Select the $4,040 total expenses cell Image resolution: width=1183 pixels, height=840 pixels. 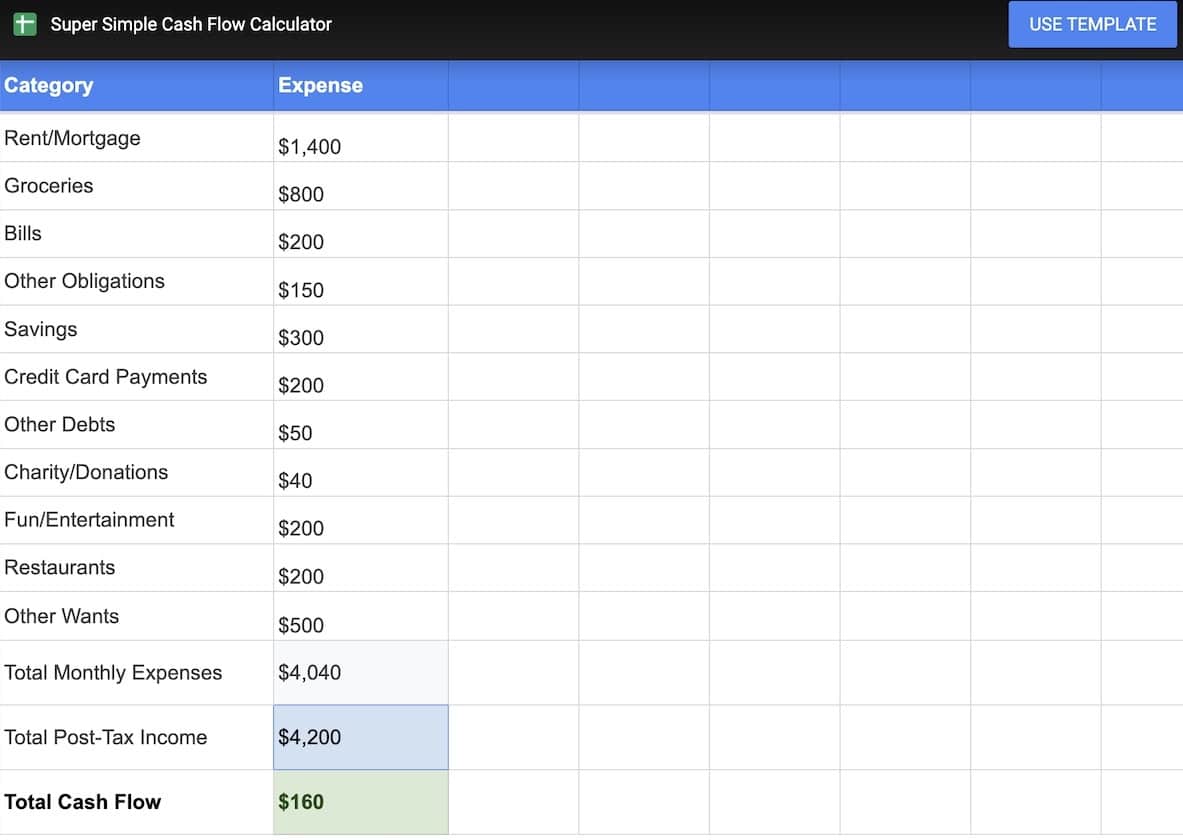(361, 672)
